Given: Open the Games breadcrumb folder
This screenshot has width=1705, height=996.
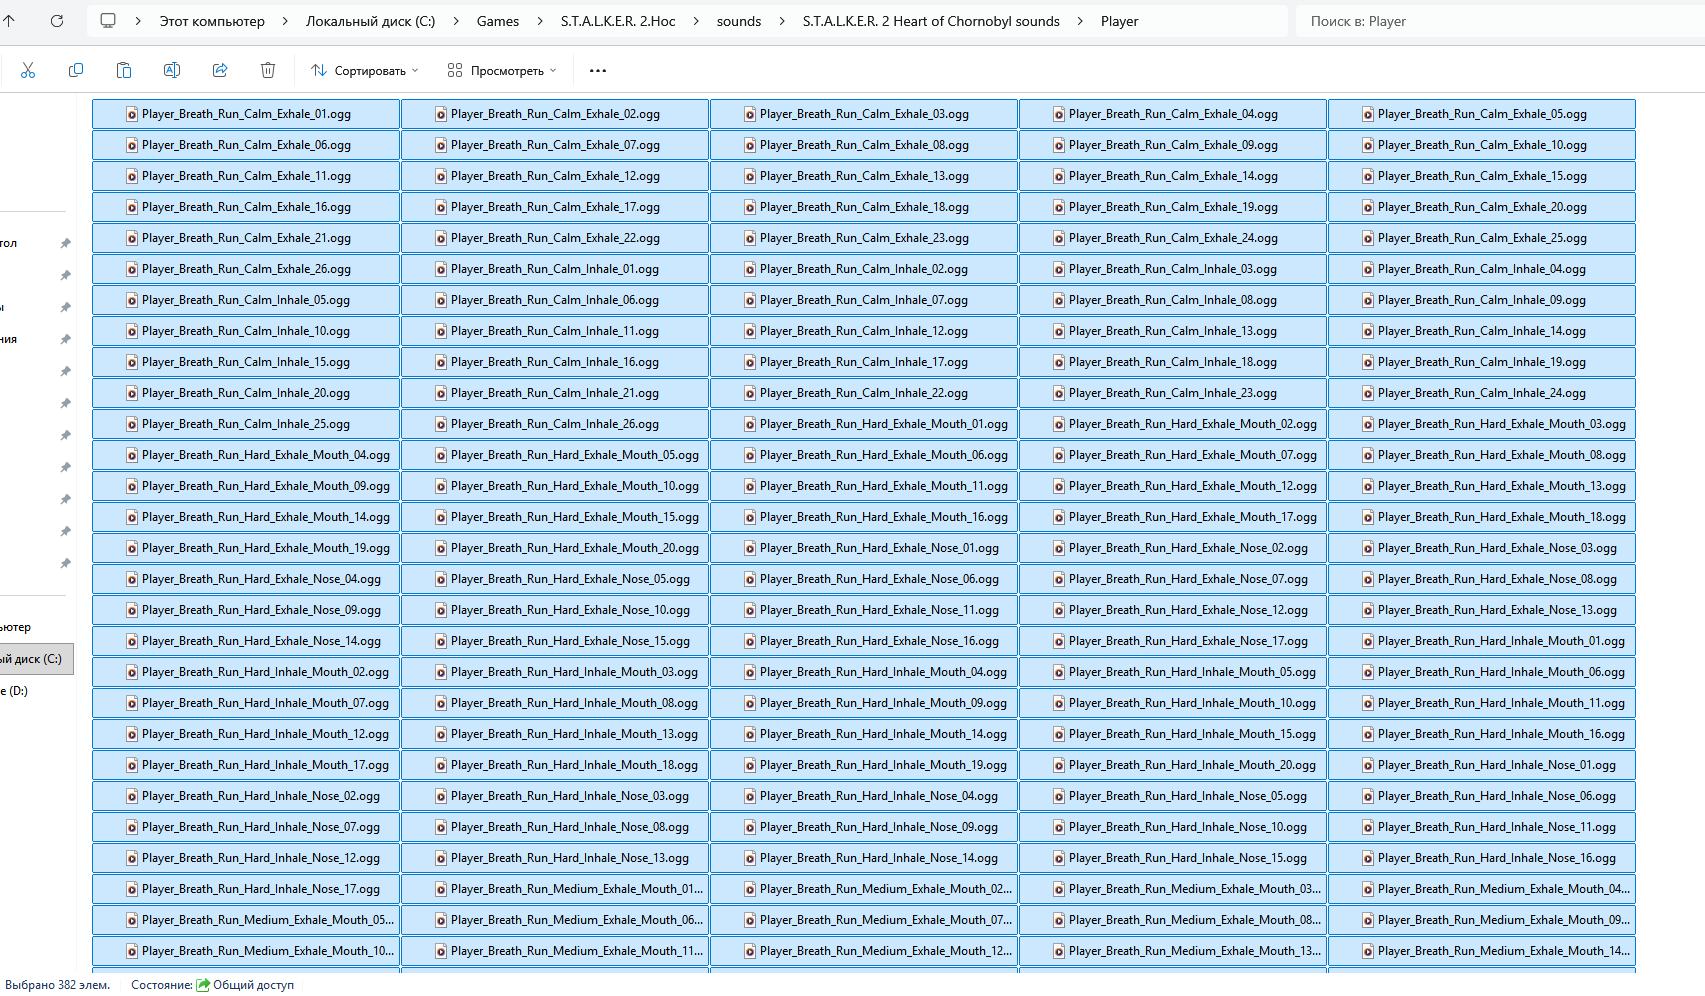Looking at the screenshot, I should [498, 21].
